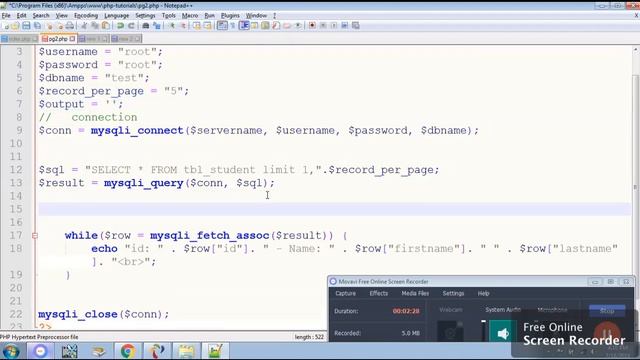The height and width of the screenshot is (360, 640).
Task: Close the pg2.php tab
Action: [73, 39]
